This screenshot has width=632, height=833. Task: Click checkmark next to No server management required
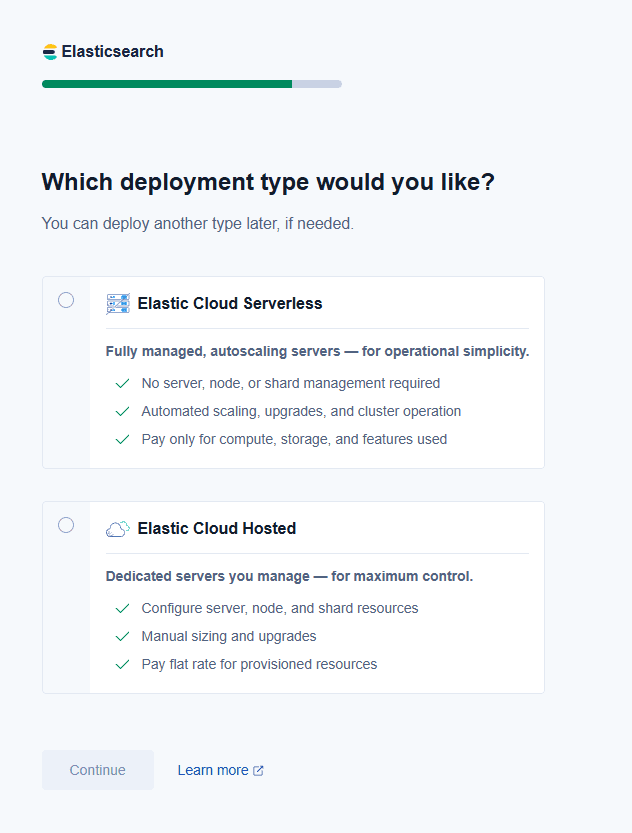(122, 383)
